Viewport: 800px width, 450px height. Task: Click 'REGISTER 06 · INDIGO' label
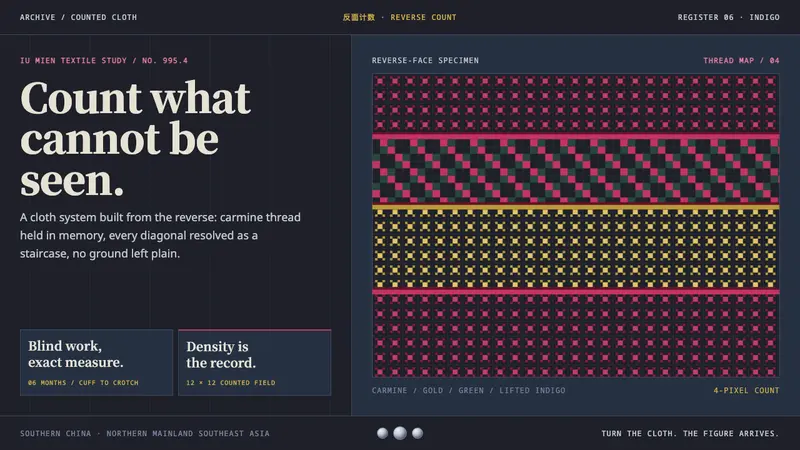click(x=729, y=17)
